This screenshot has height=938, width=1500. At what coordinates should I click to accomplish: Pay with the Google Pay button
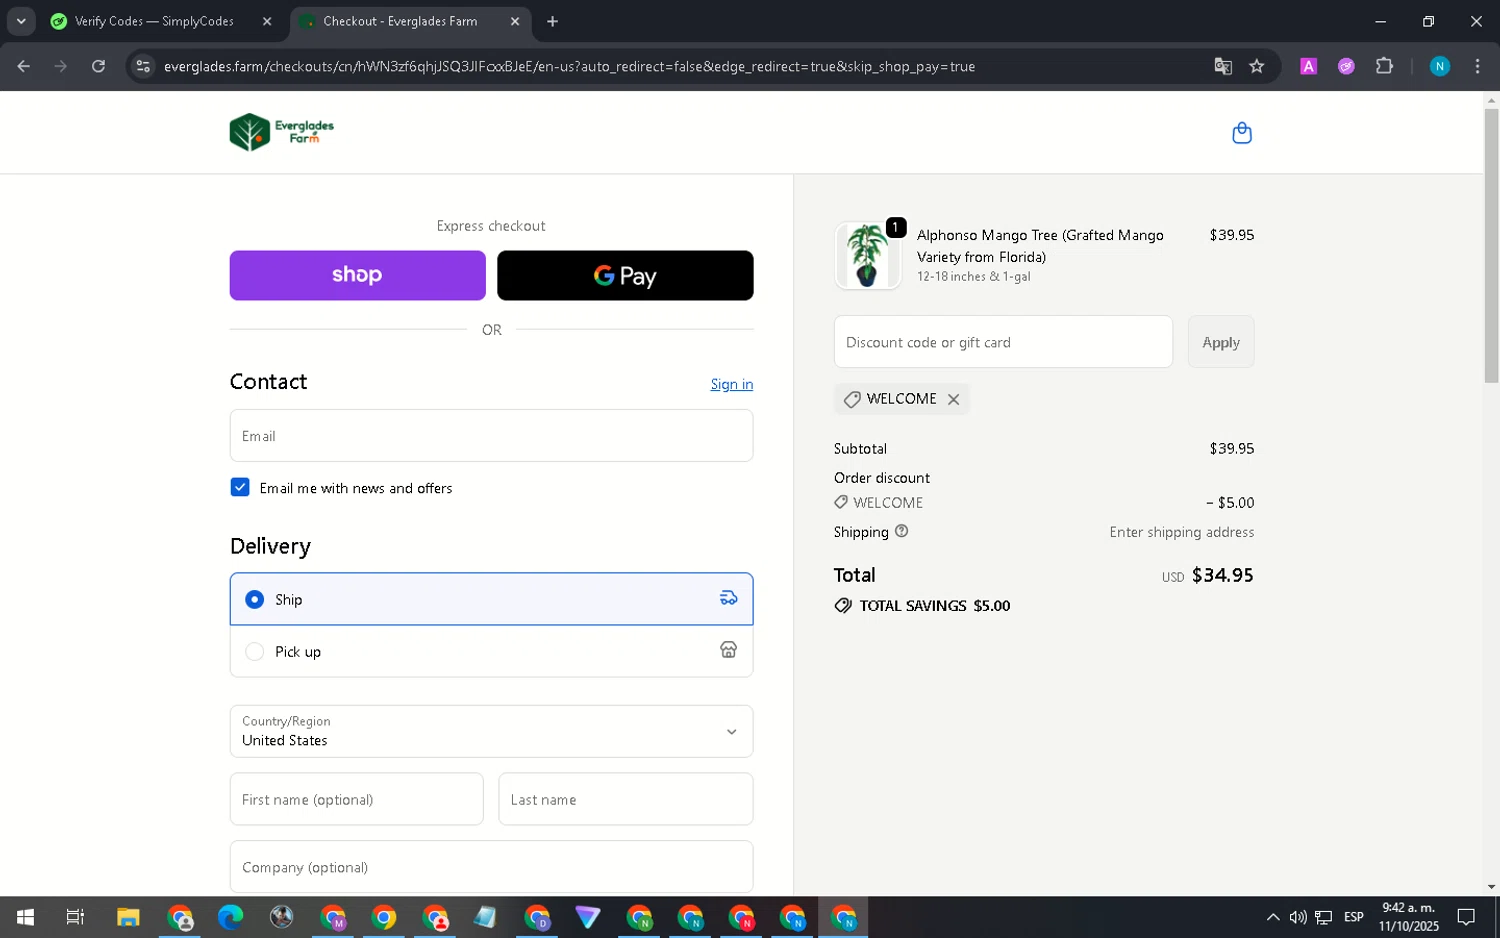(x=625, y=275)
